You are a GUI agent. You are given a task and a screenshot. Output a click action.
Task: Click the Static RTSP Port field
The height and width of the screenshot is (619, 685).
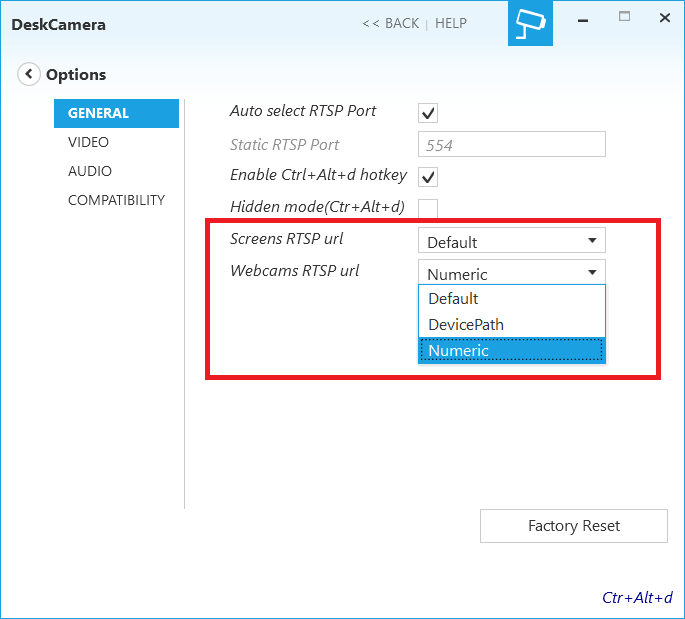tap(511, 145)
